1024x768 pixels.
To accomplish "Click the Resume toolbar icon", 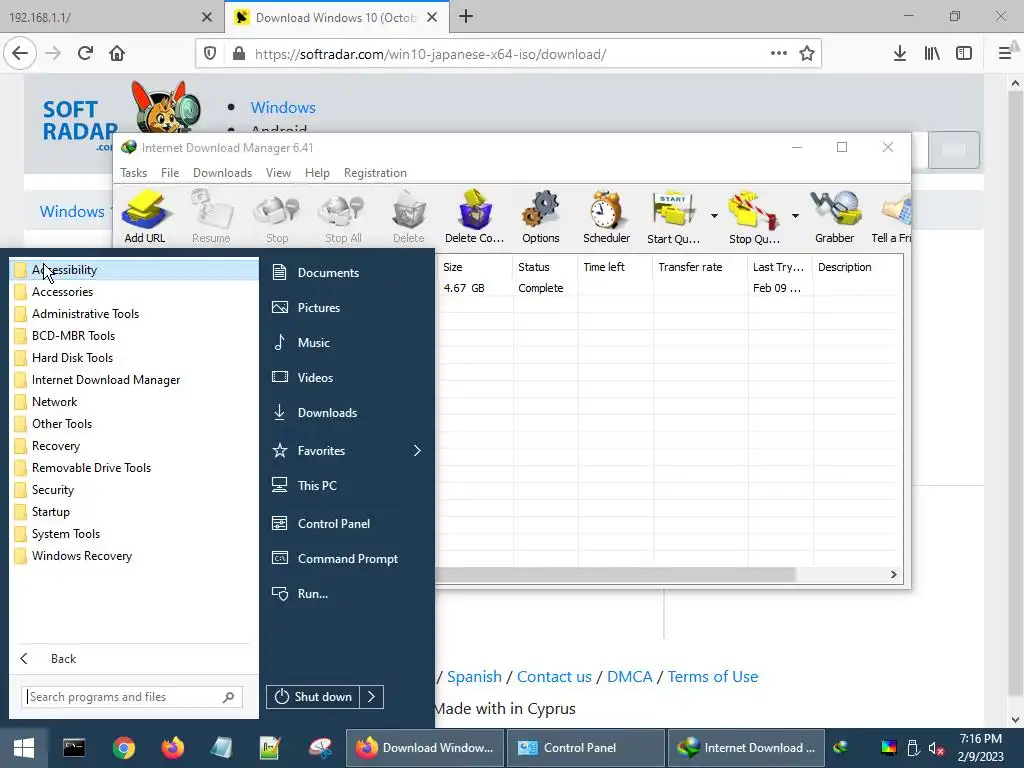I will [x=211, y=217].
